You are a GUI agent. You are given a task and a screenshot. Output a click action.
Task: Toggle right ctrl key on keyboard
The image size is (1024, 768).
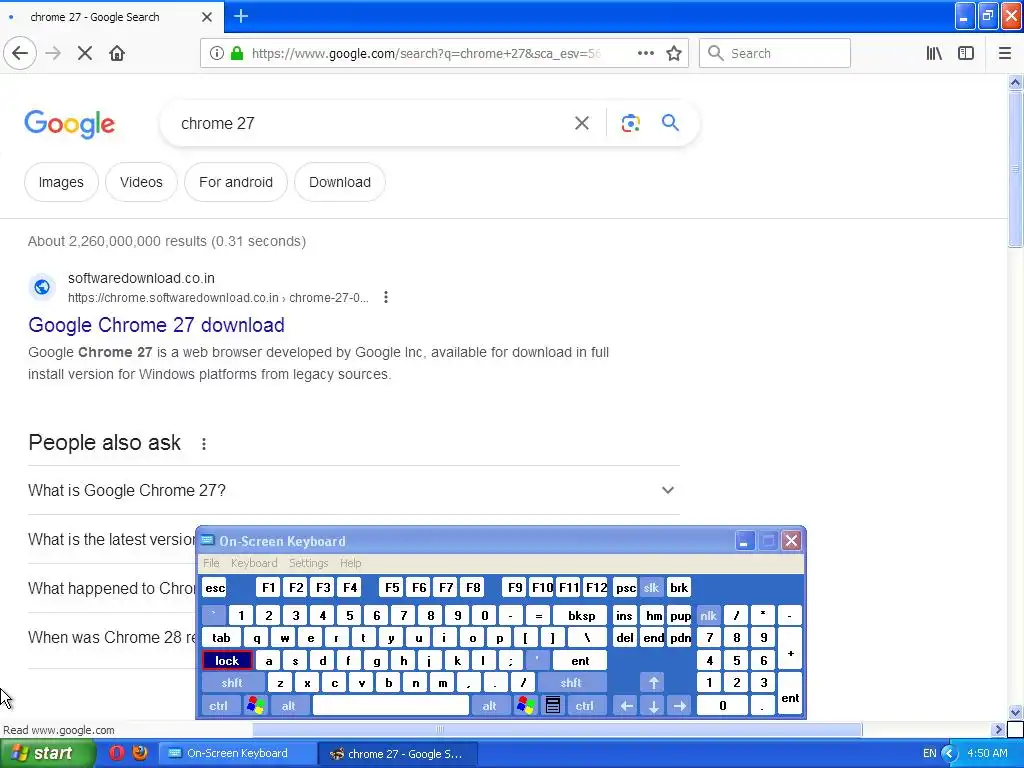584,705
